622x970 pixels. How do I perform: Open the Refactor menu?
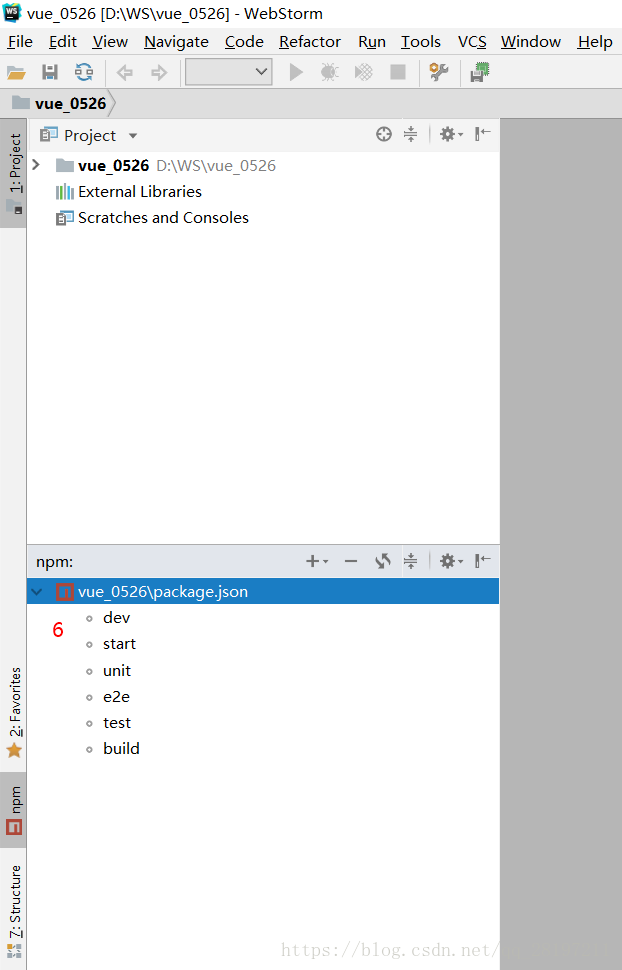[309, 41]
